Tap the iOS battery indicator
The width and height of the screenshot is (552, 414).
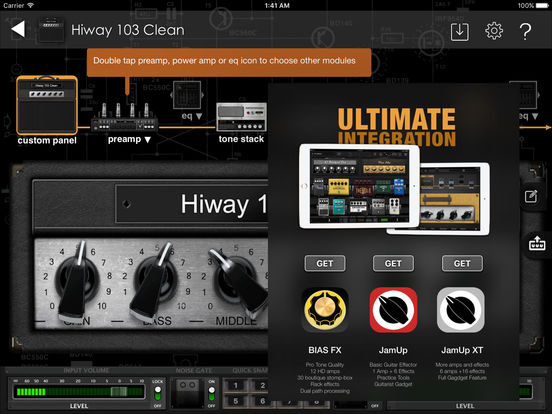pos(542,5)
